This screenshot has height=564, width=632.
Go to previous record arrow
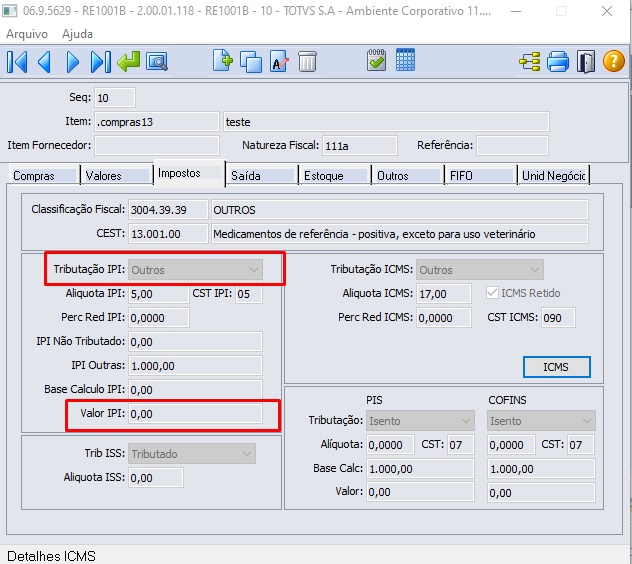click(44, 62)
